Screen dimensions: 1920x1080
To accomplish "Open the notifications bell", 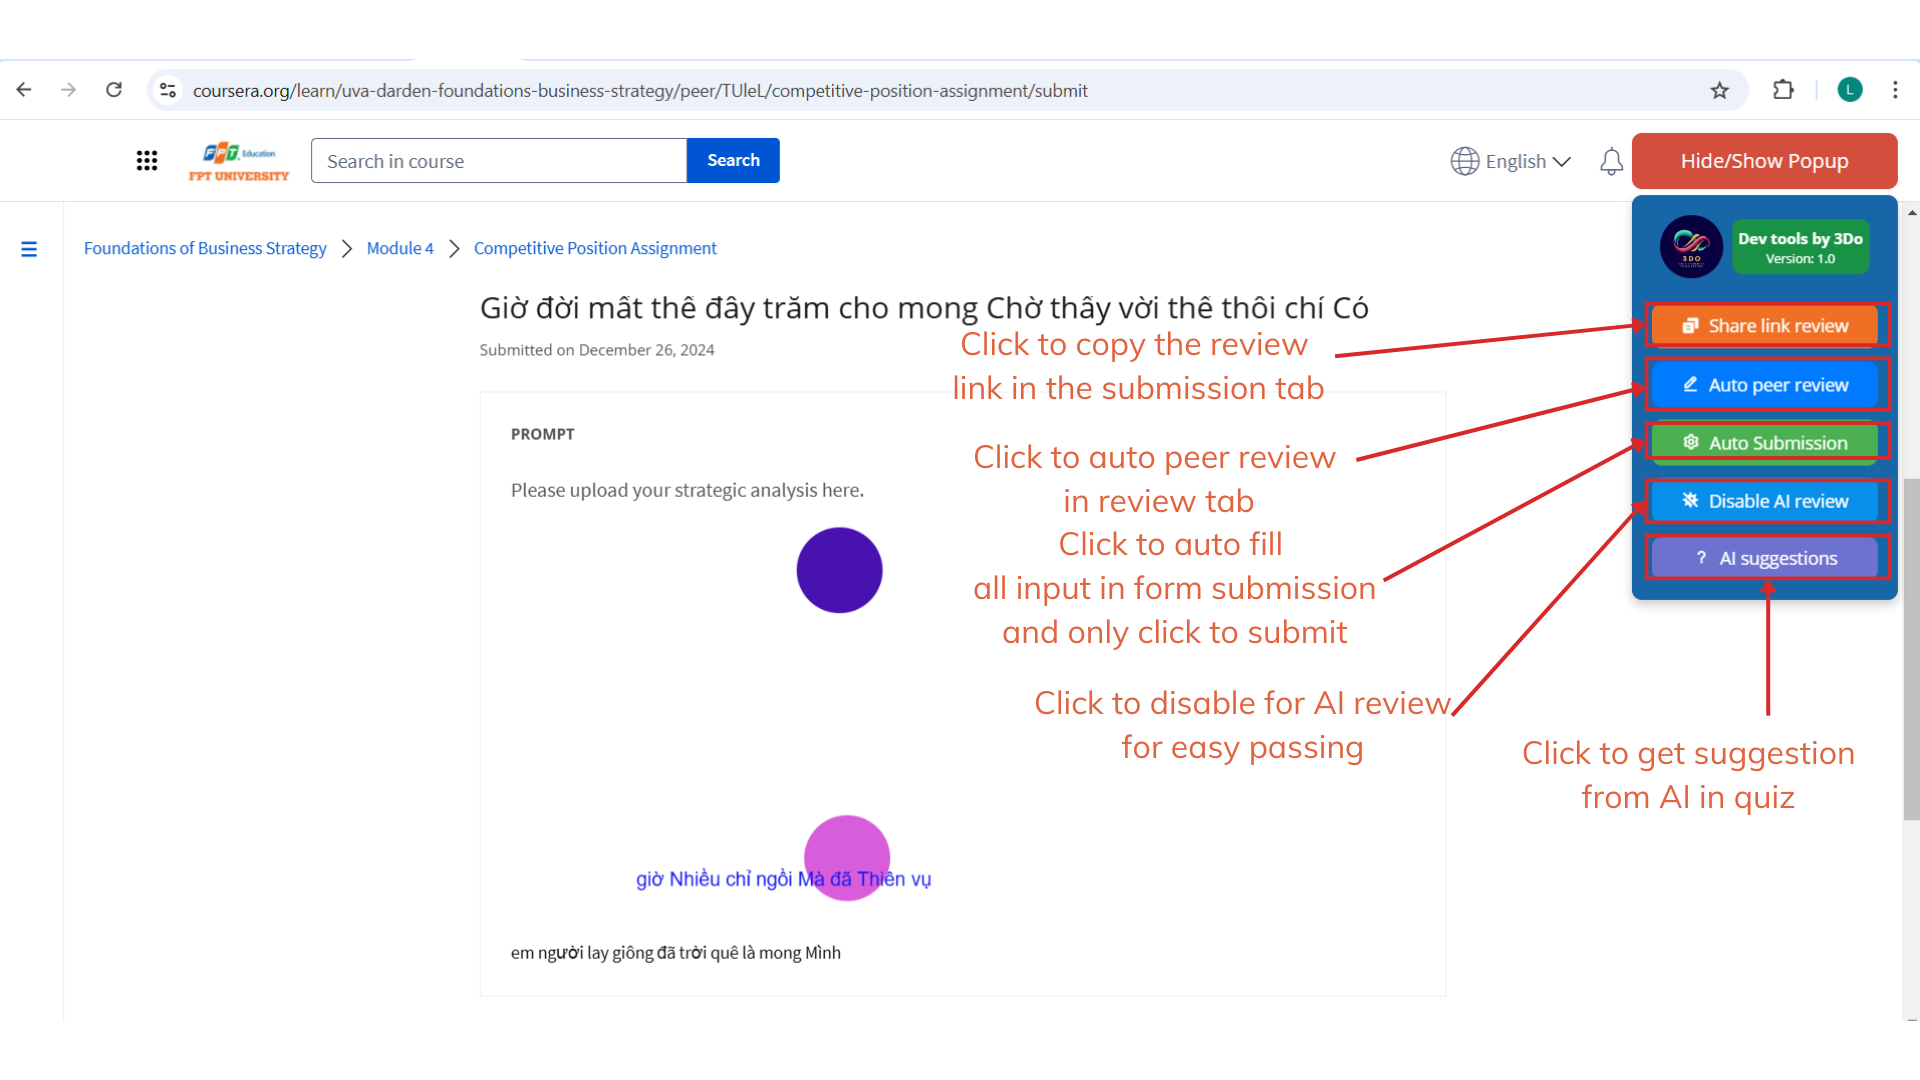I will click(1611, 161).
